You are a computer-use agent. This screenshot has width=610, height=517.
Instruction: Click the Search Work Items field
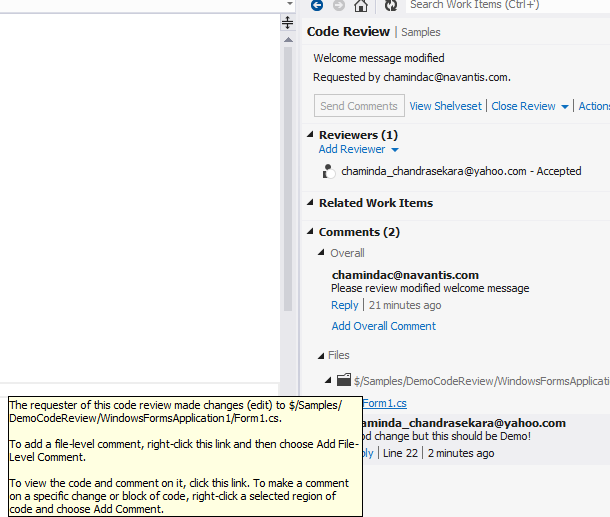(x=508, y=5)
